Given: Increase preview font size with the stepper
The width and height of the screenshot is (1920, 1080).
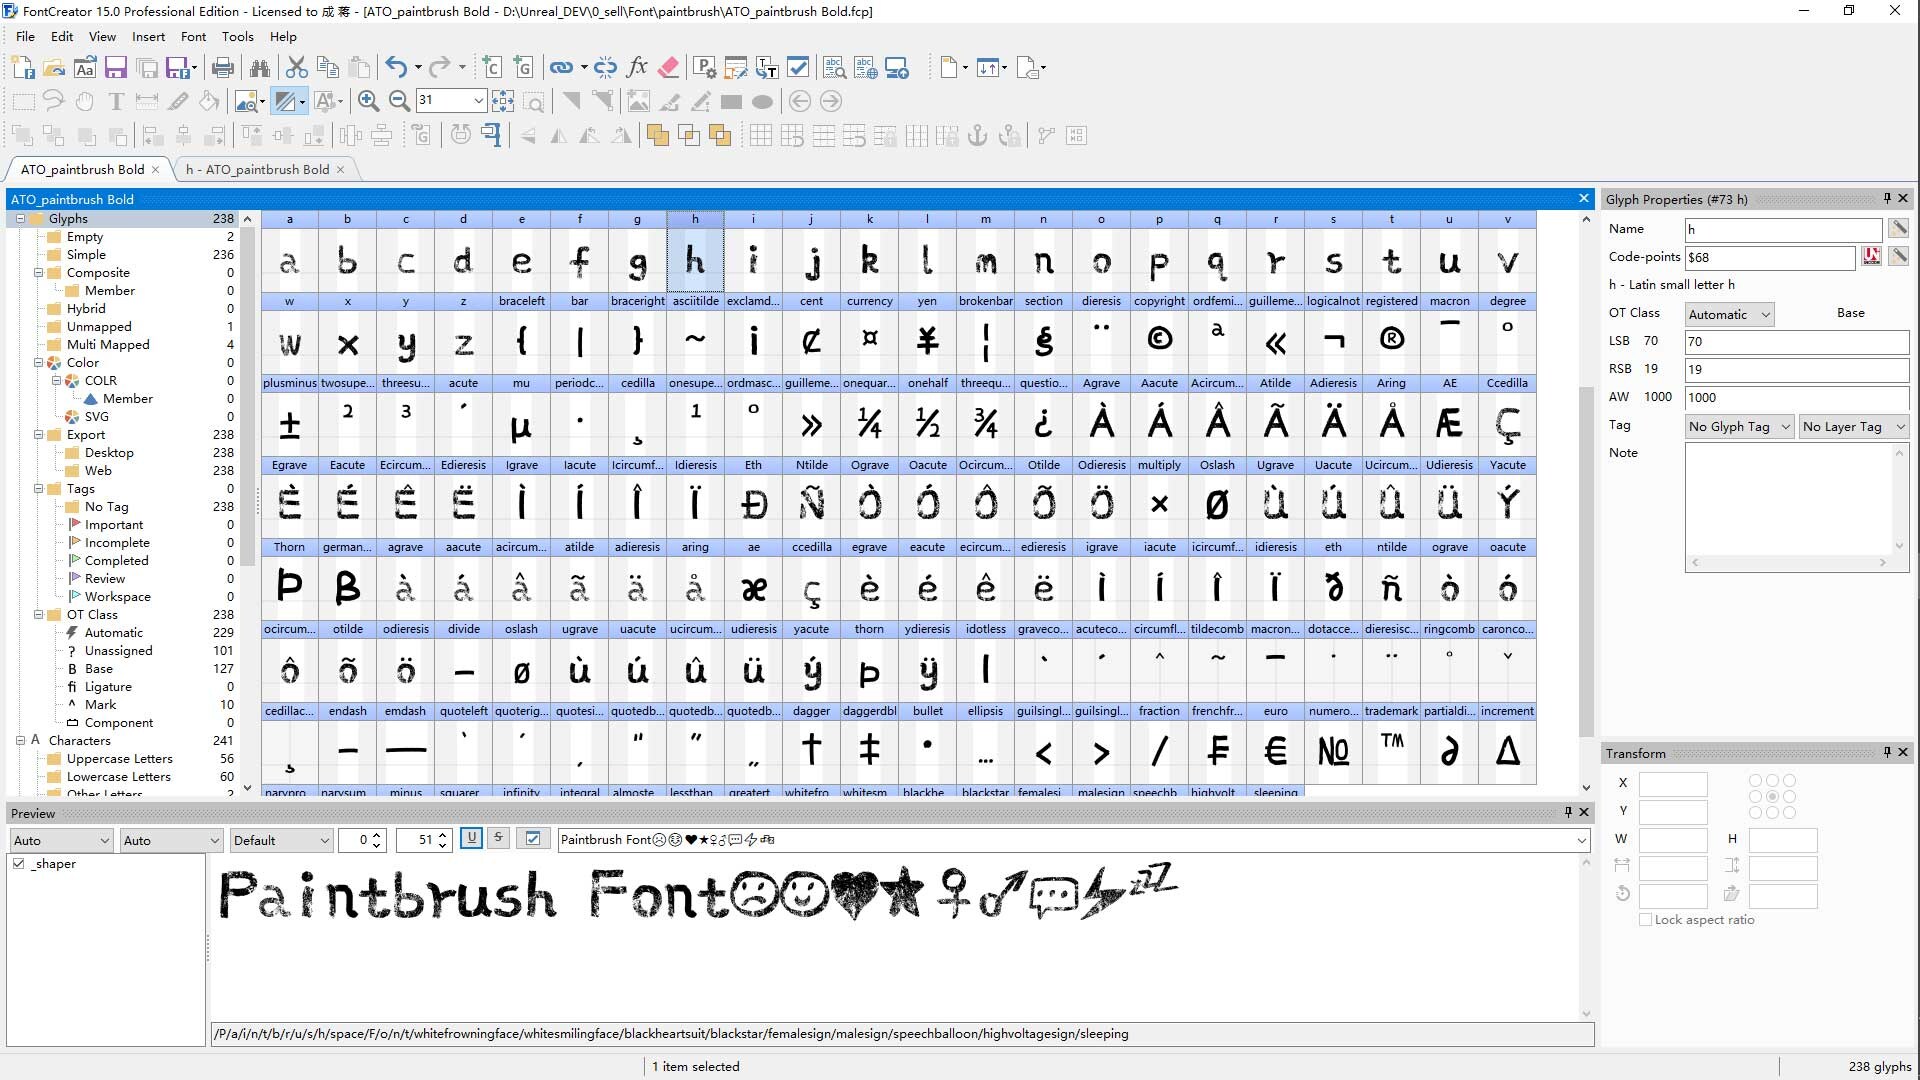Looking at the screenshot, I should pos(443,834).
